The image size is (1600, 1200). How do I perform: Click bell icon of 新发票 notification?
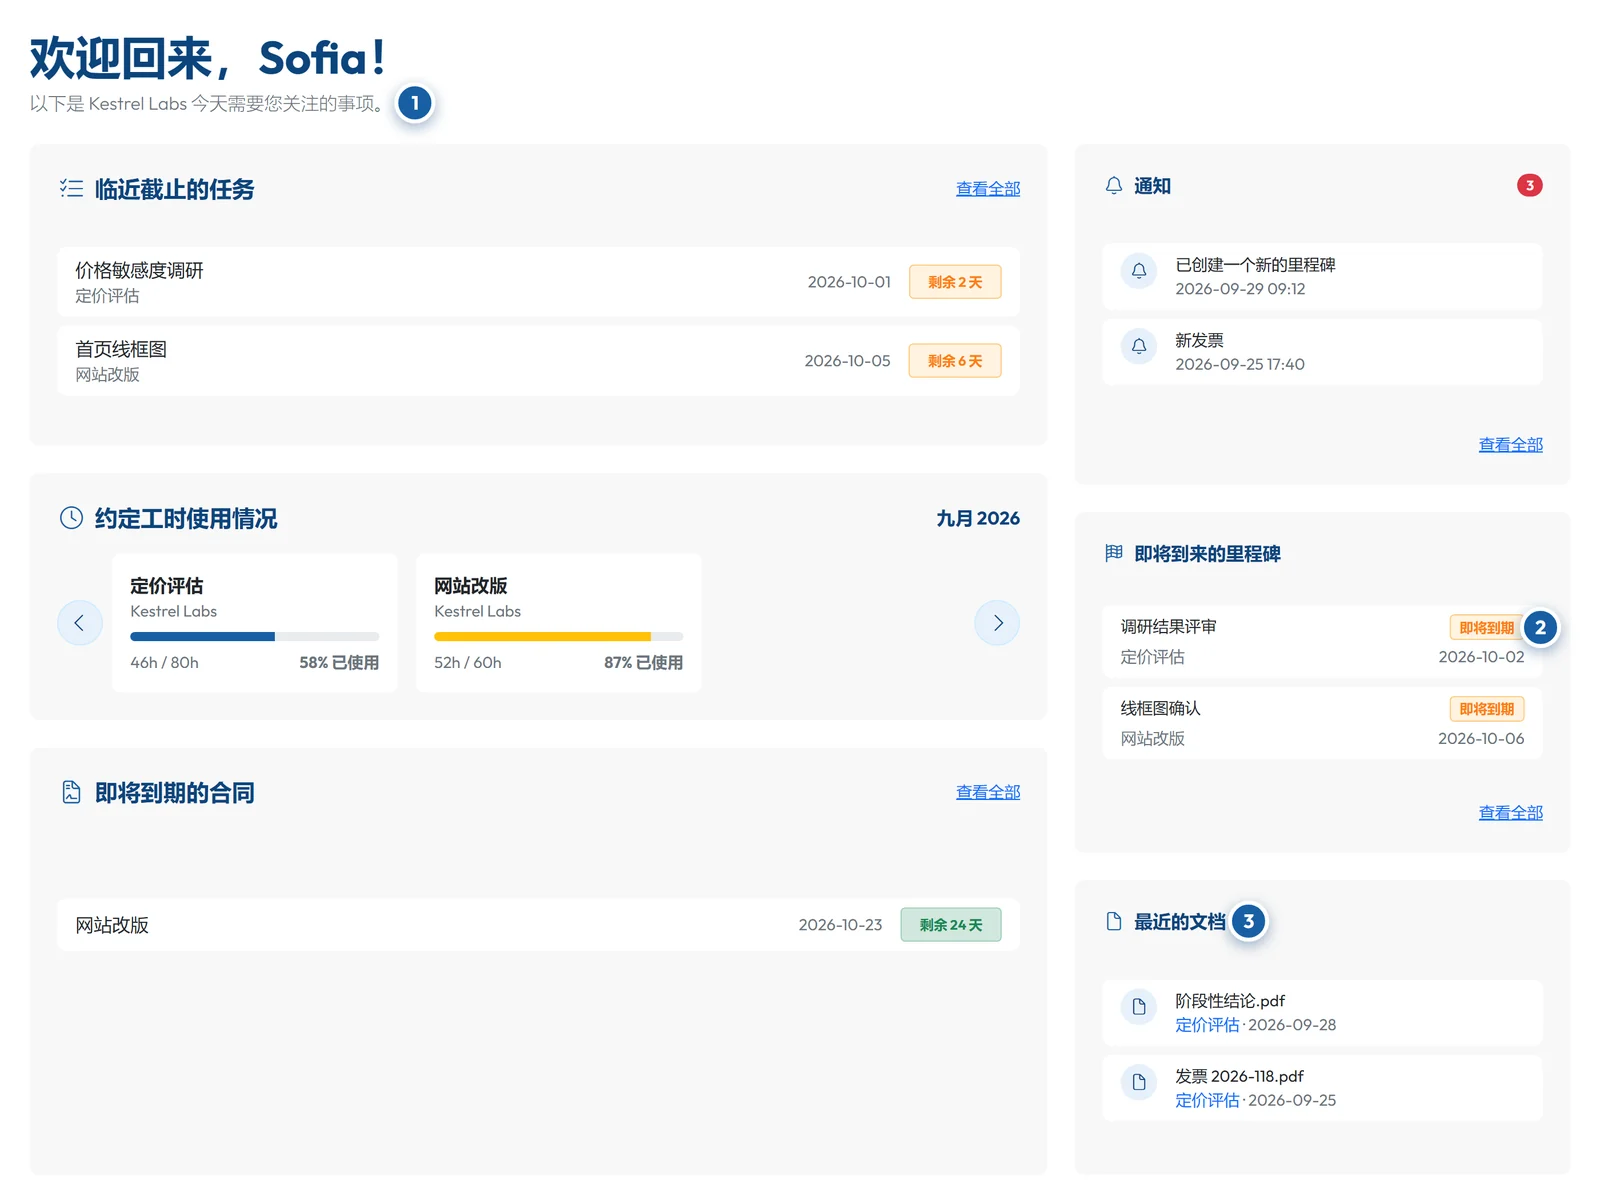pos(1139,347)
